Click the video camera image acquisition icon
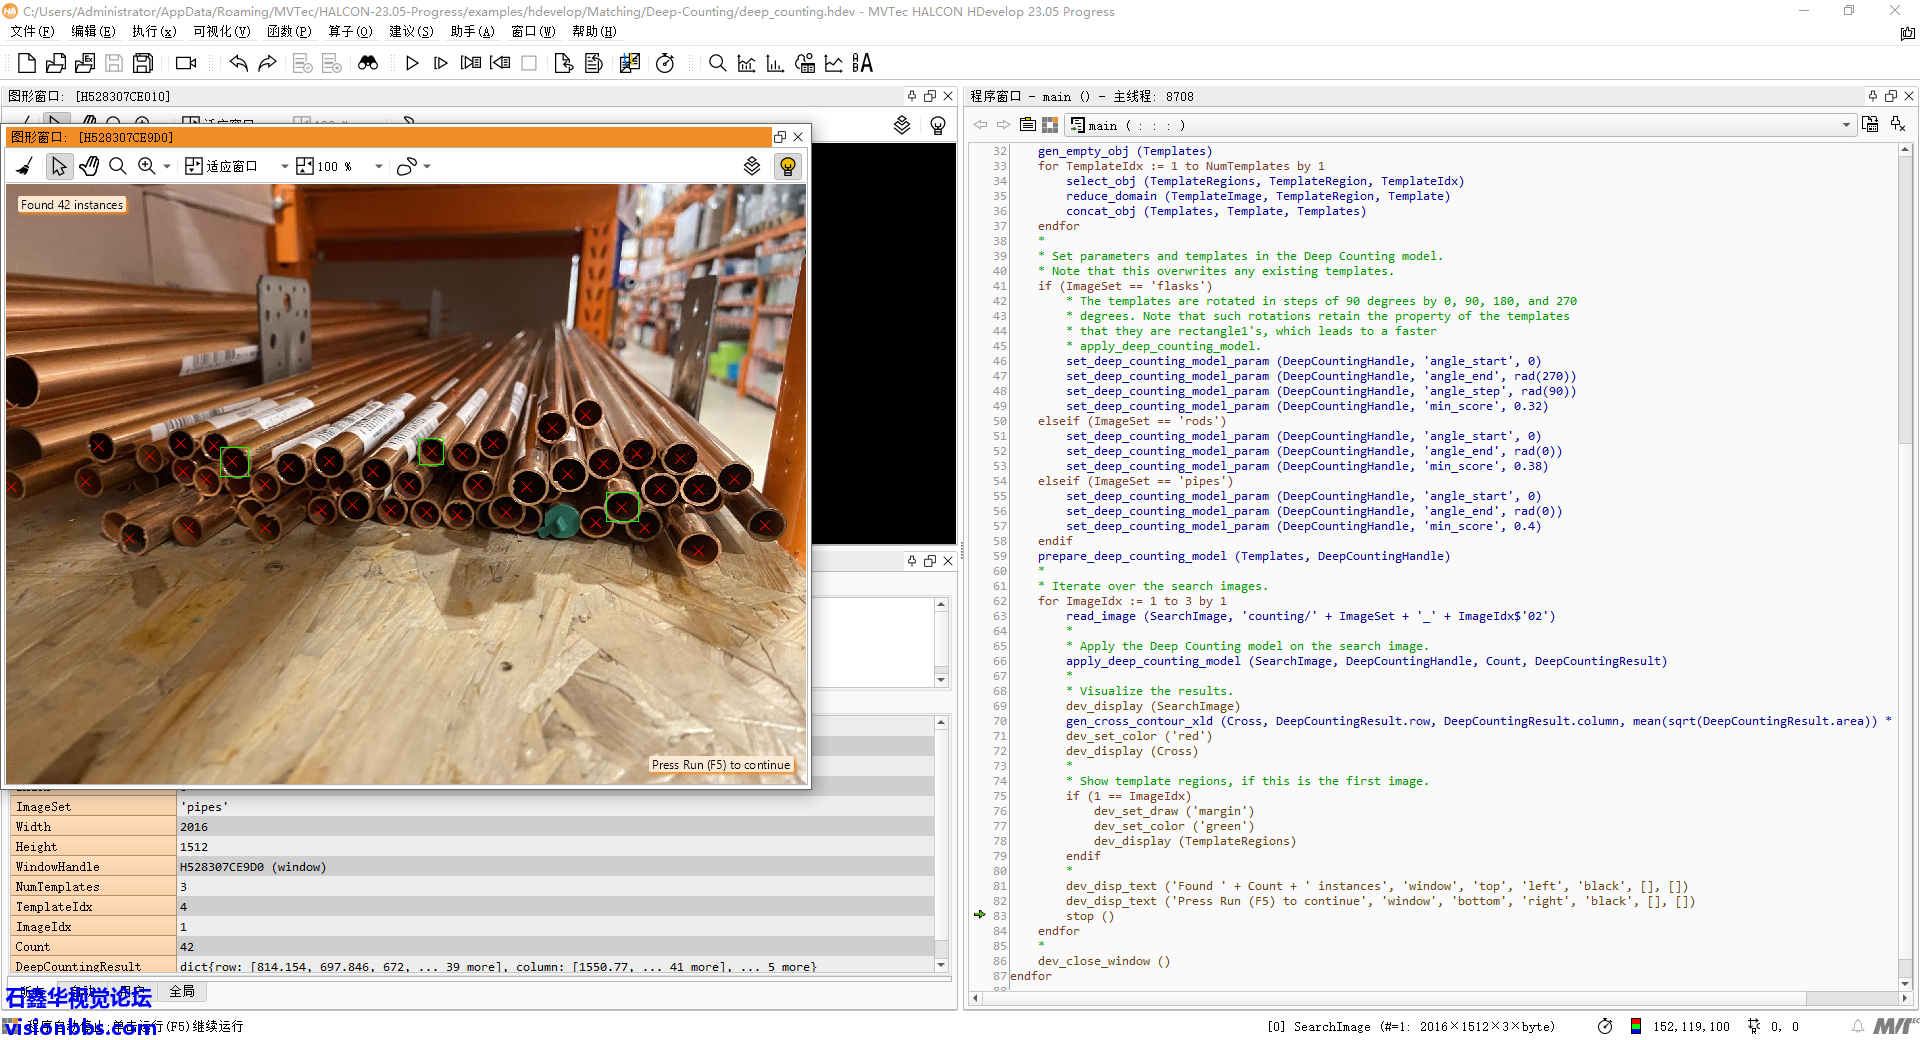Screen dimensions: 1920x1040 186,64
